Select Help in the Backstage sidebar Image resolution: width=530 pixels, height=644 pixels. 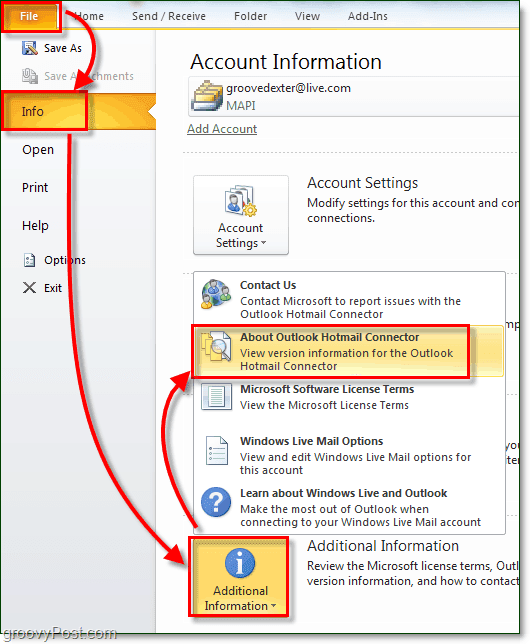[x=35, y=225]
